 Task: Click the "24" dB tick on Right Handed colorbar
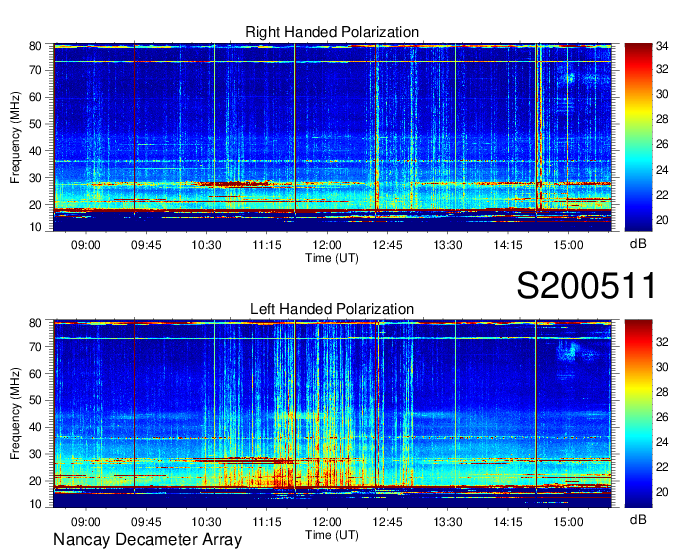662,170
